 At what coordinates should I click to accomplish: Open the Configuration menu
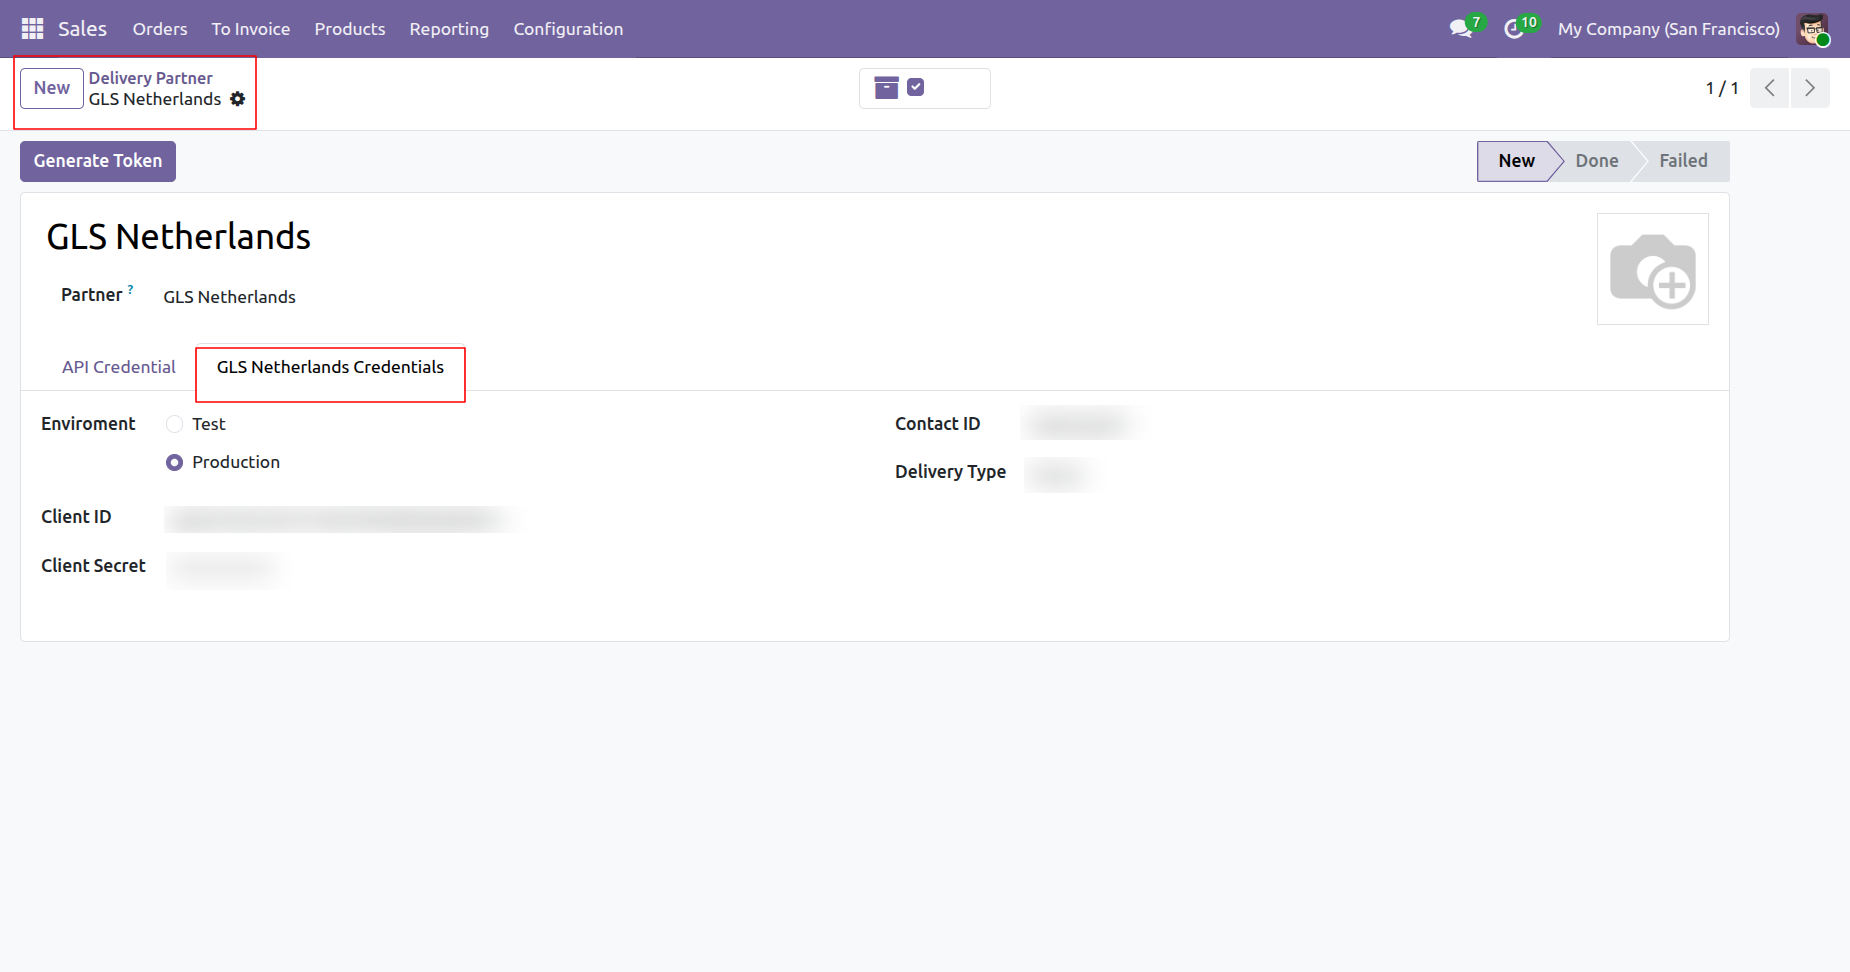[568, 29]
